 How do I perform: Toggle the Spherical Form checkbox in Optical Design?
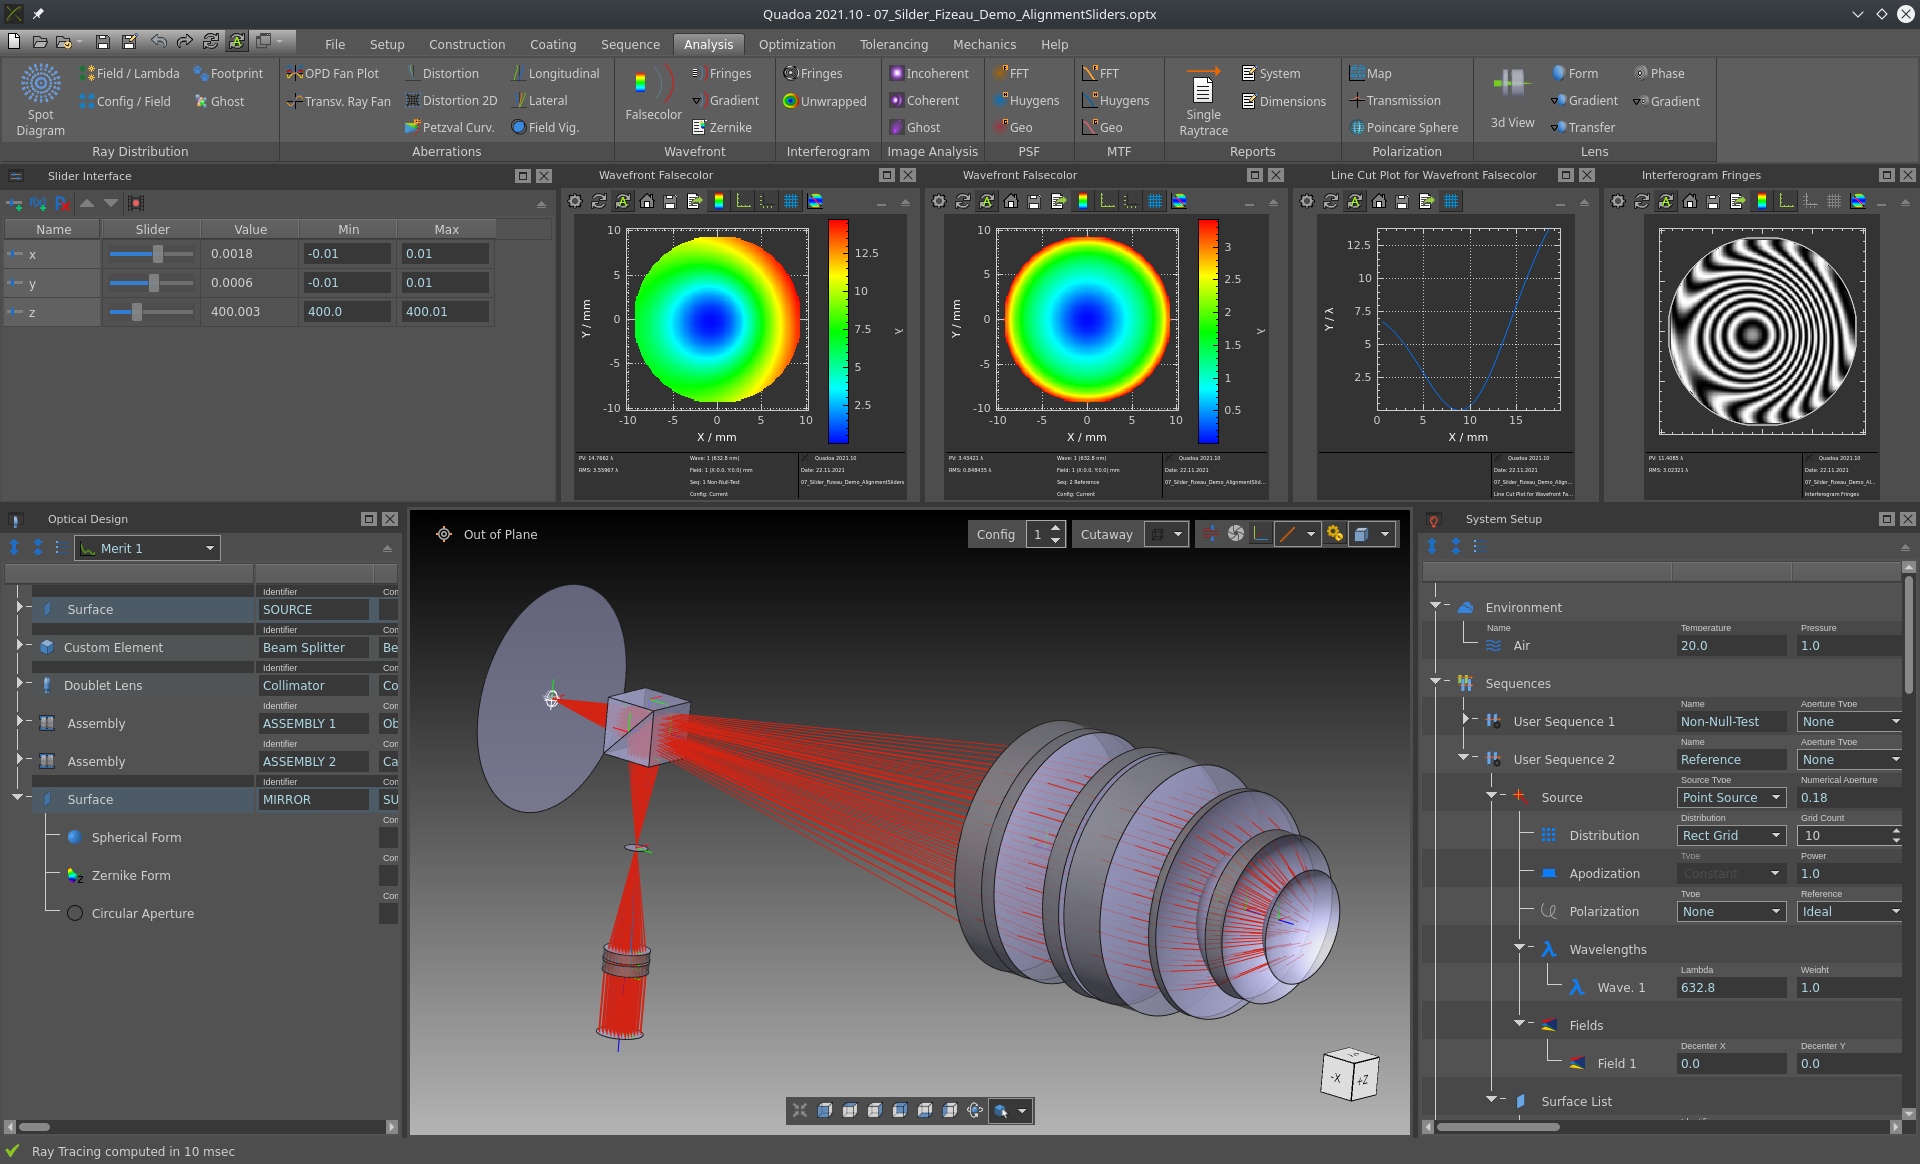coord(389,837)
